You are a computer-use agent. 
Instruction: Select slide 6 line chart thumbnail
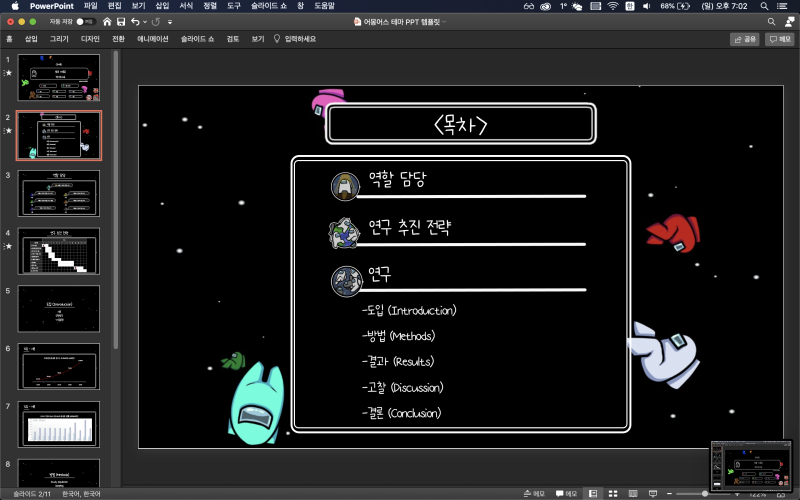click(59, 366)
